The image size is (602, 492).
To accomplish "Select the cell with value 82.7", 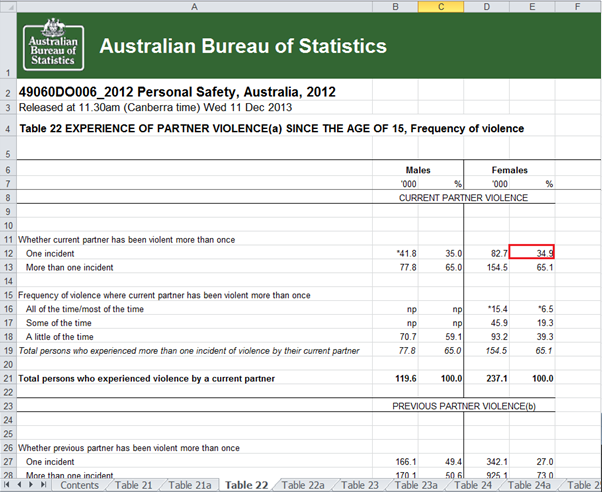I will pos(486,253).
